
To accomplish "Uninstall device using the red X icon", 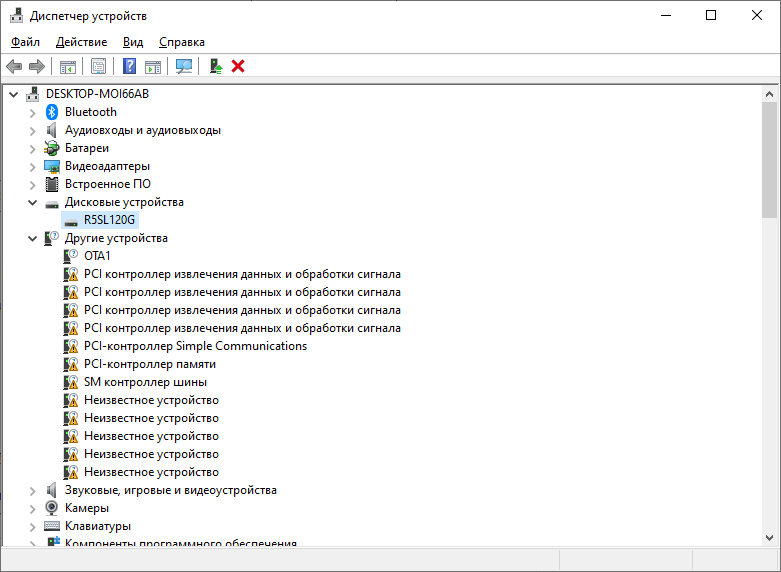I will point(238,66).
